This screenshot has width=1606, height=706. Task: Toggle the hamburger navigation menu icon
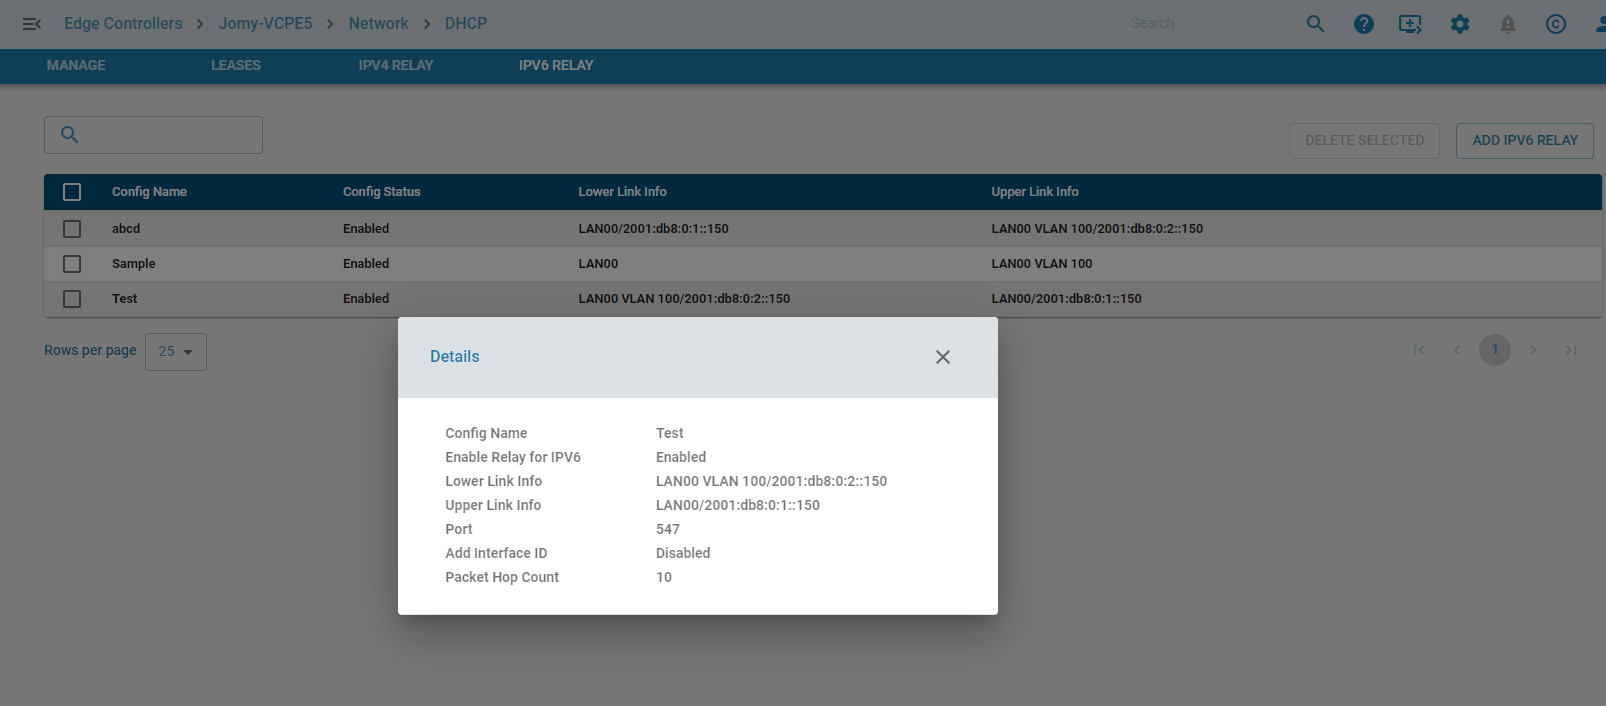click(31, 24)
